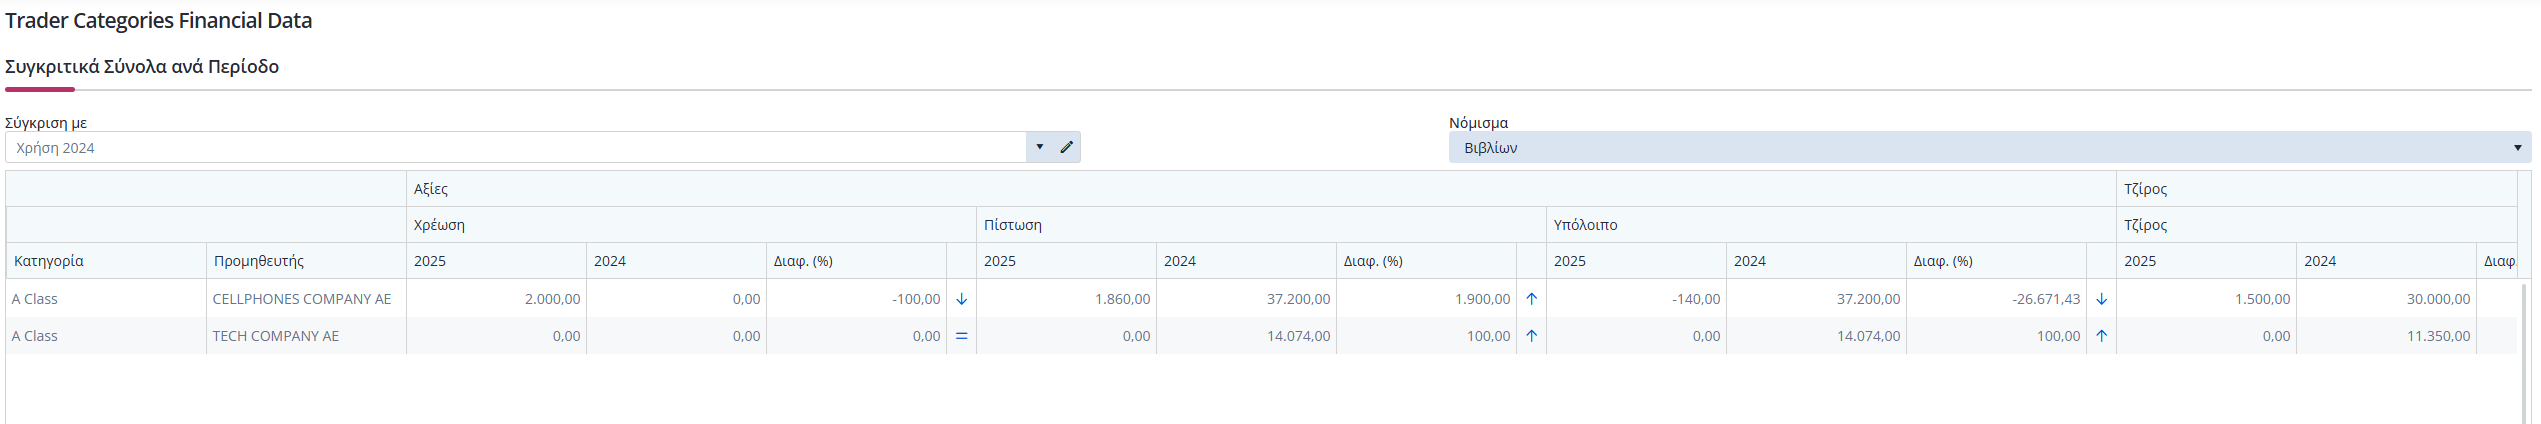2541x424 pixels.
Task: Select the TECH COMPANY AE row
Action: click(x=1261, y=336)
